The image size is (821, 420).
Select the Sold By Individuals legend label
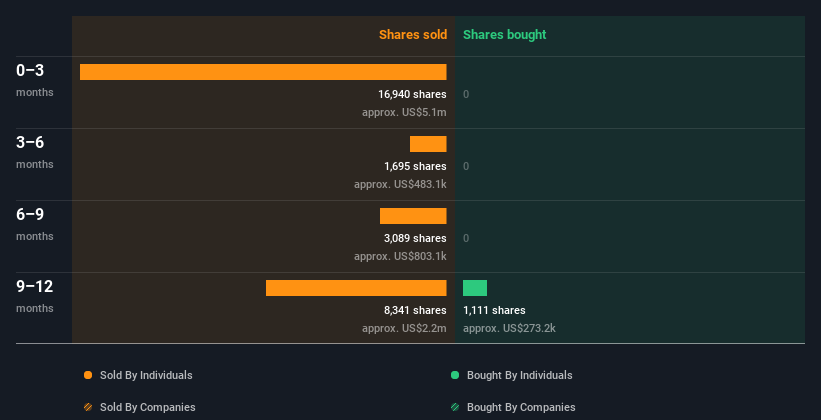(146, 375)
